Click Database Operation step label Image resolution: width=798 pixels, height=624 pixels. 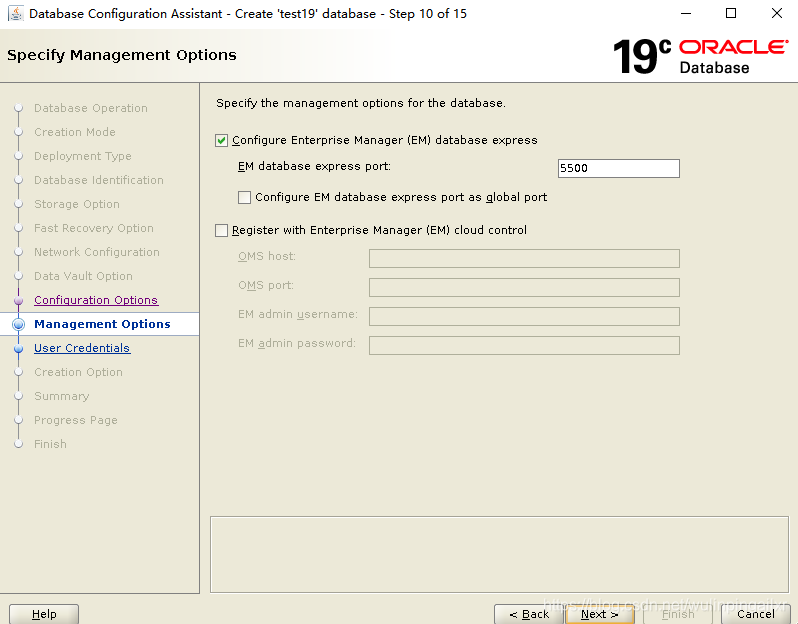91,108
